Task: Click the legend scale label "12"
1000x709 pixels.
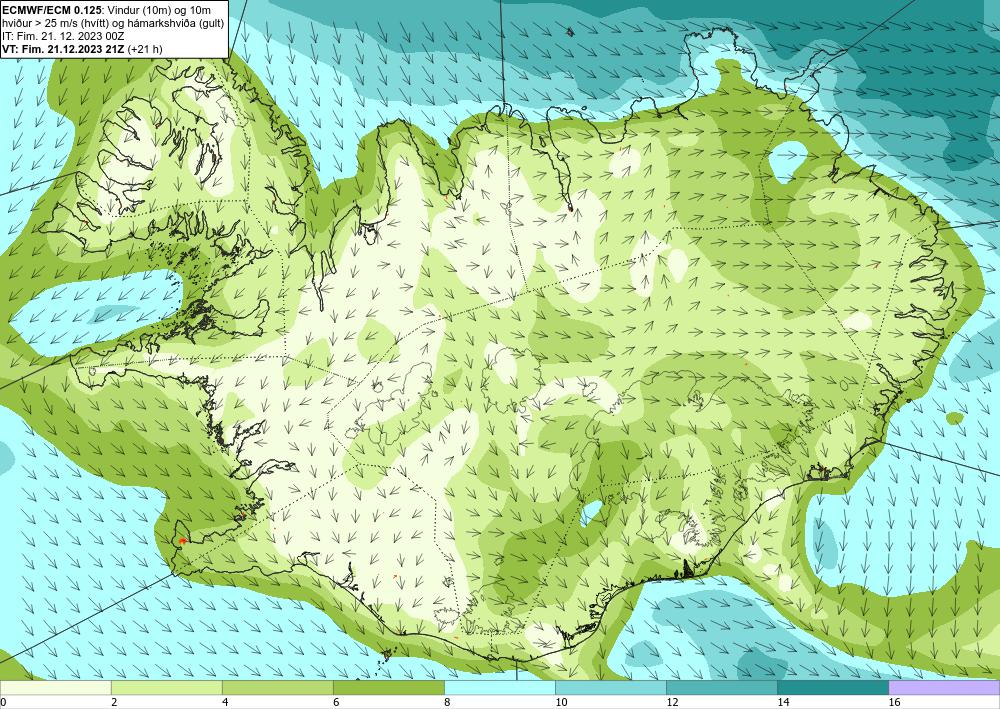Action: click(x=672, y=702)
